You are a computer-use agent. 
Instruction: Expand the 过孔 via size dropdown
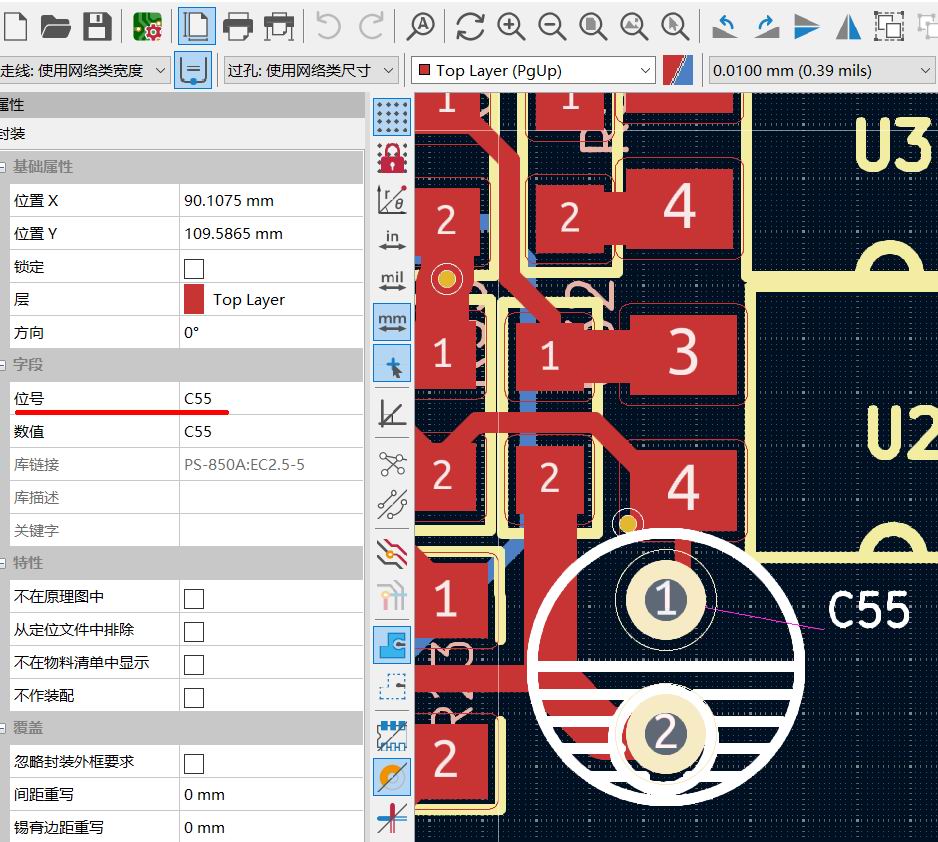[x=311, y=70]
